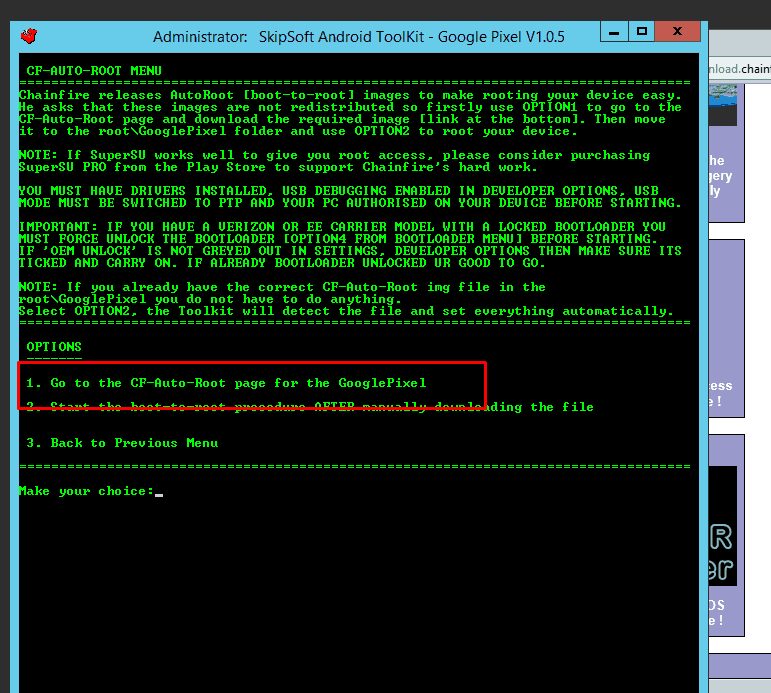The image size is (771, 693).
Task: Select option 1 'Go to the CF-Auto-Root page'
Action: [226, 383]
